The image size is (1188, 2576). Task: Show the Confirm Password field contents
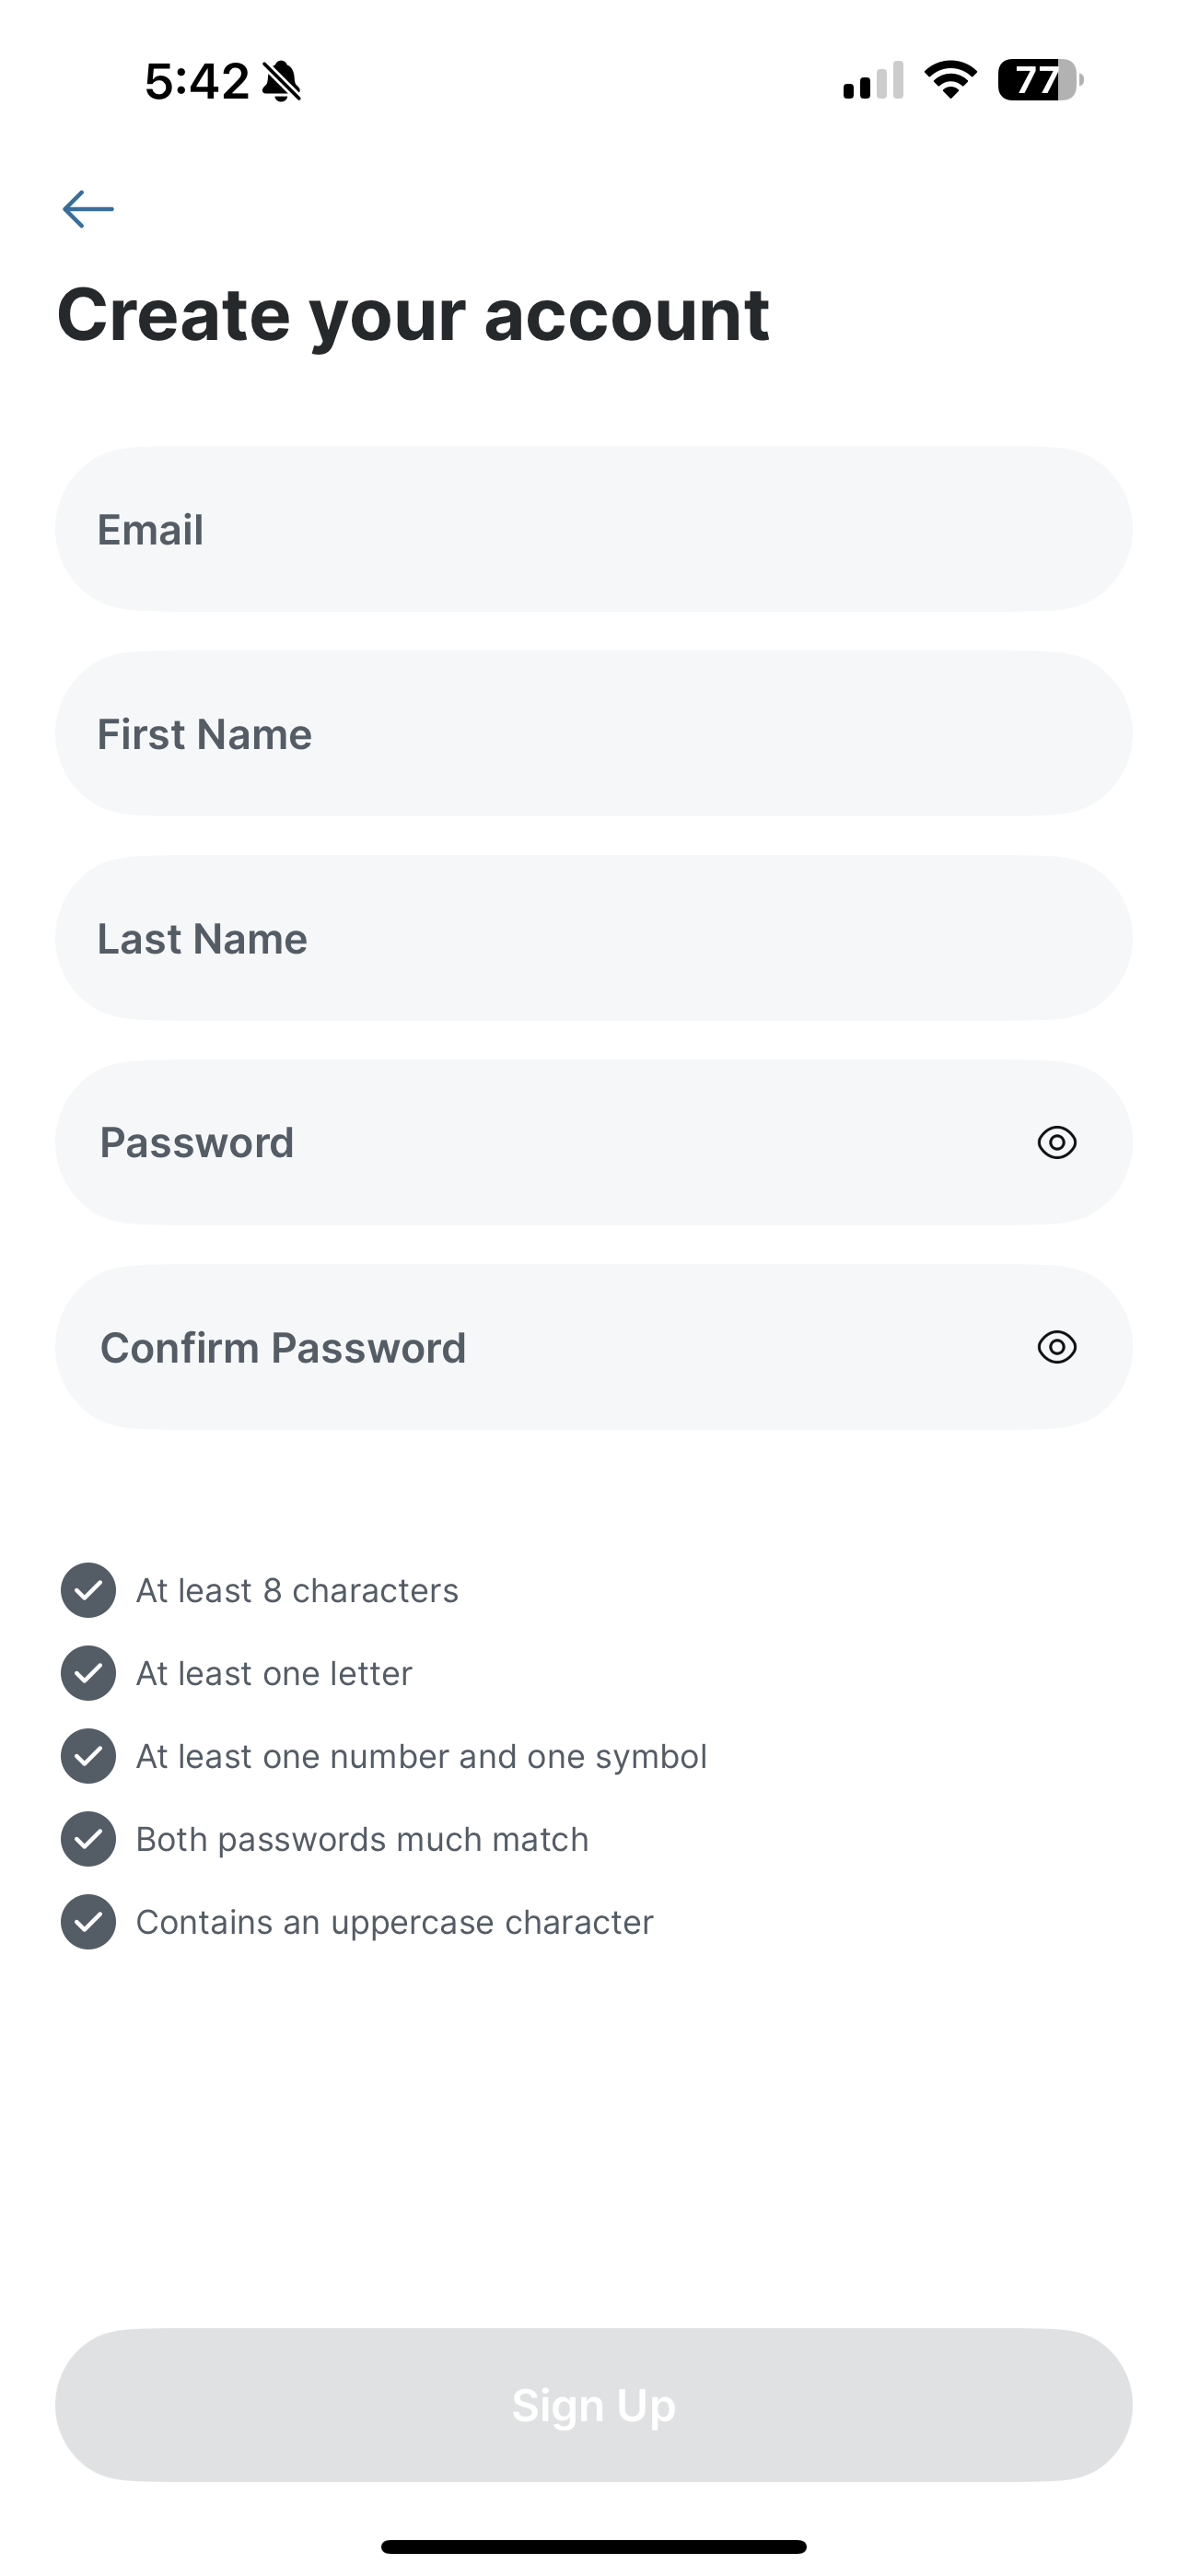pos(1056,1347)
